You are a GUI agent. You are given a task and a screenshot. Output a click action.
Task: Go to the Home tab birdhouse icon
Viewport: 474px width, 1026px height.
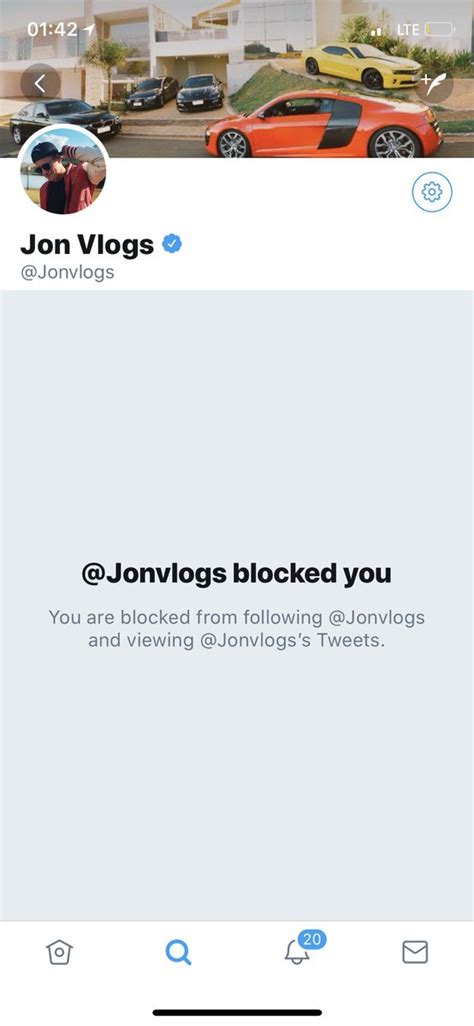tap(59, 952)
